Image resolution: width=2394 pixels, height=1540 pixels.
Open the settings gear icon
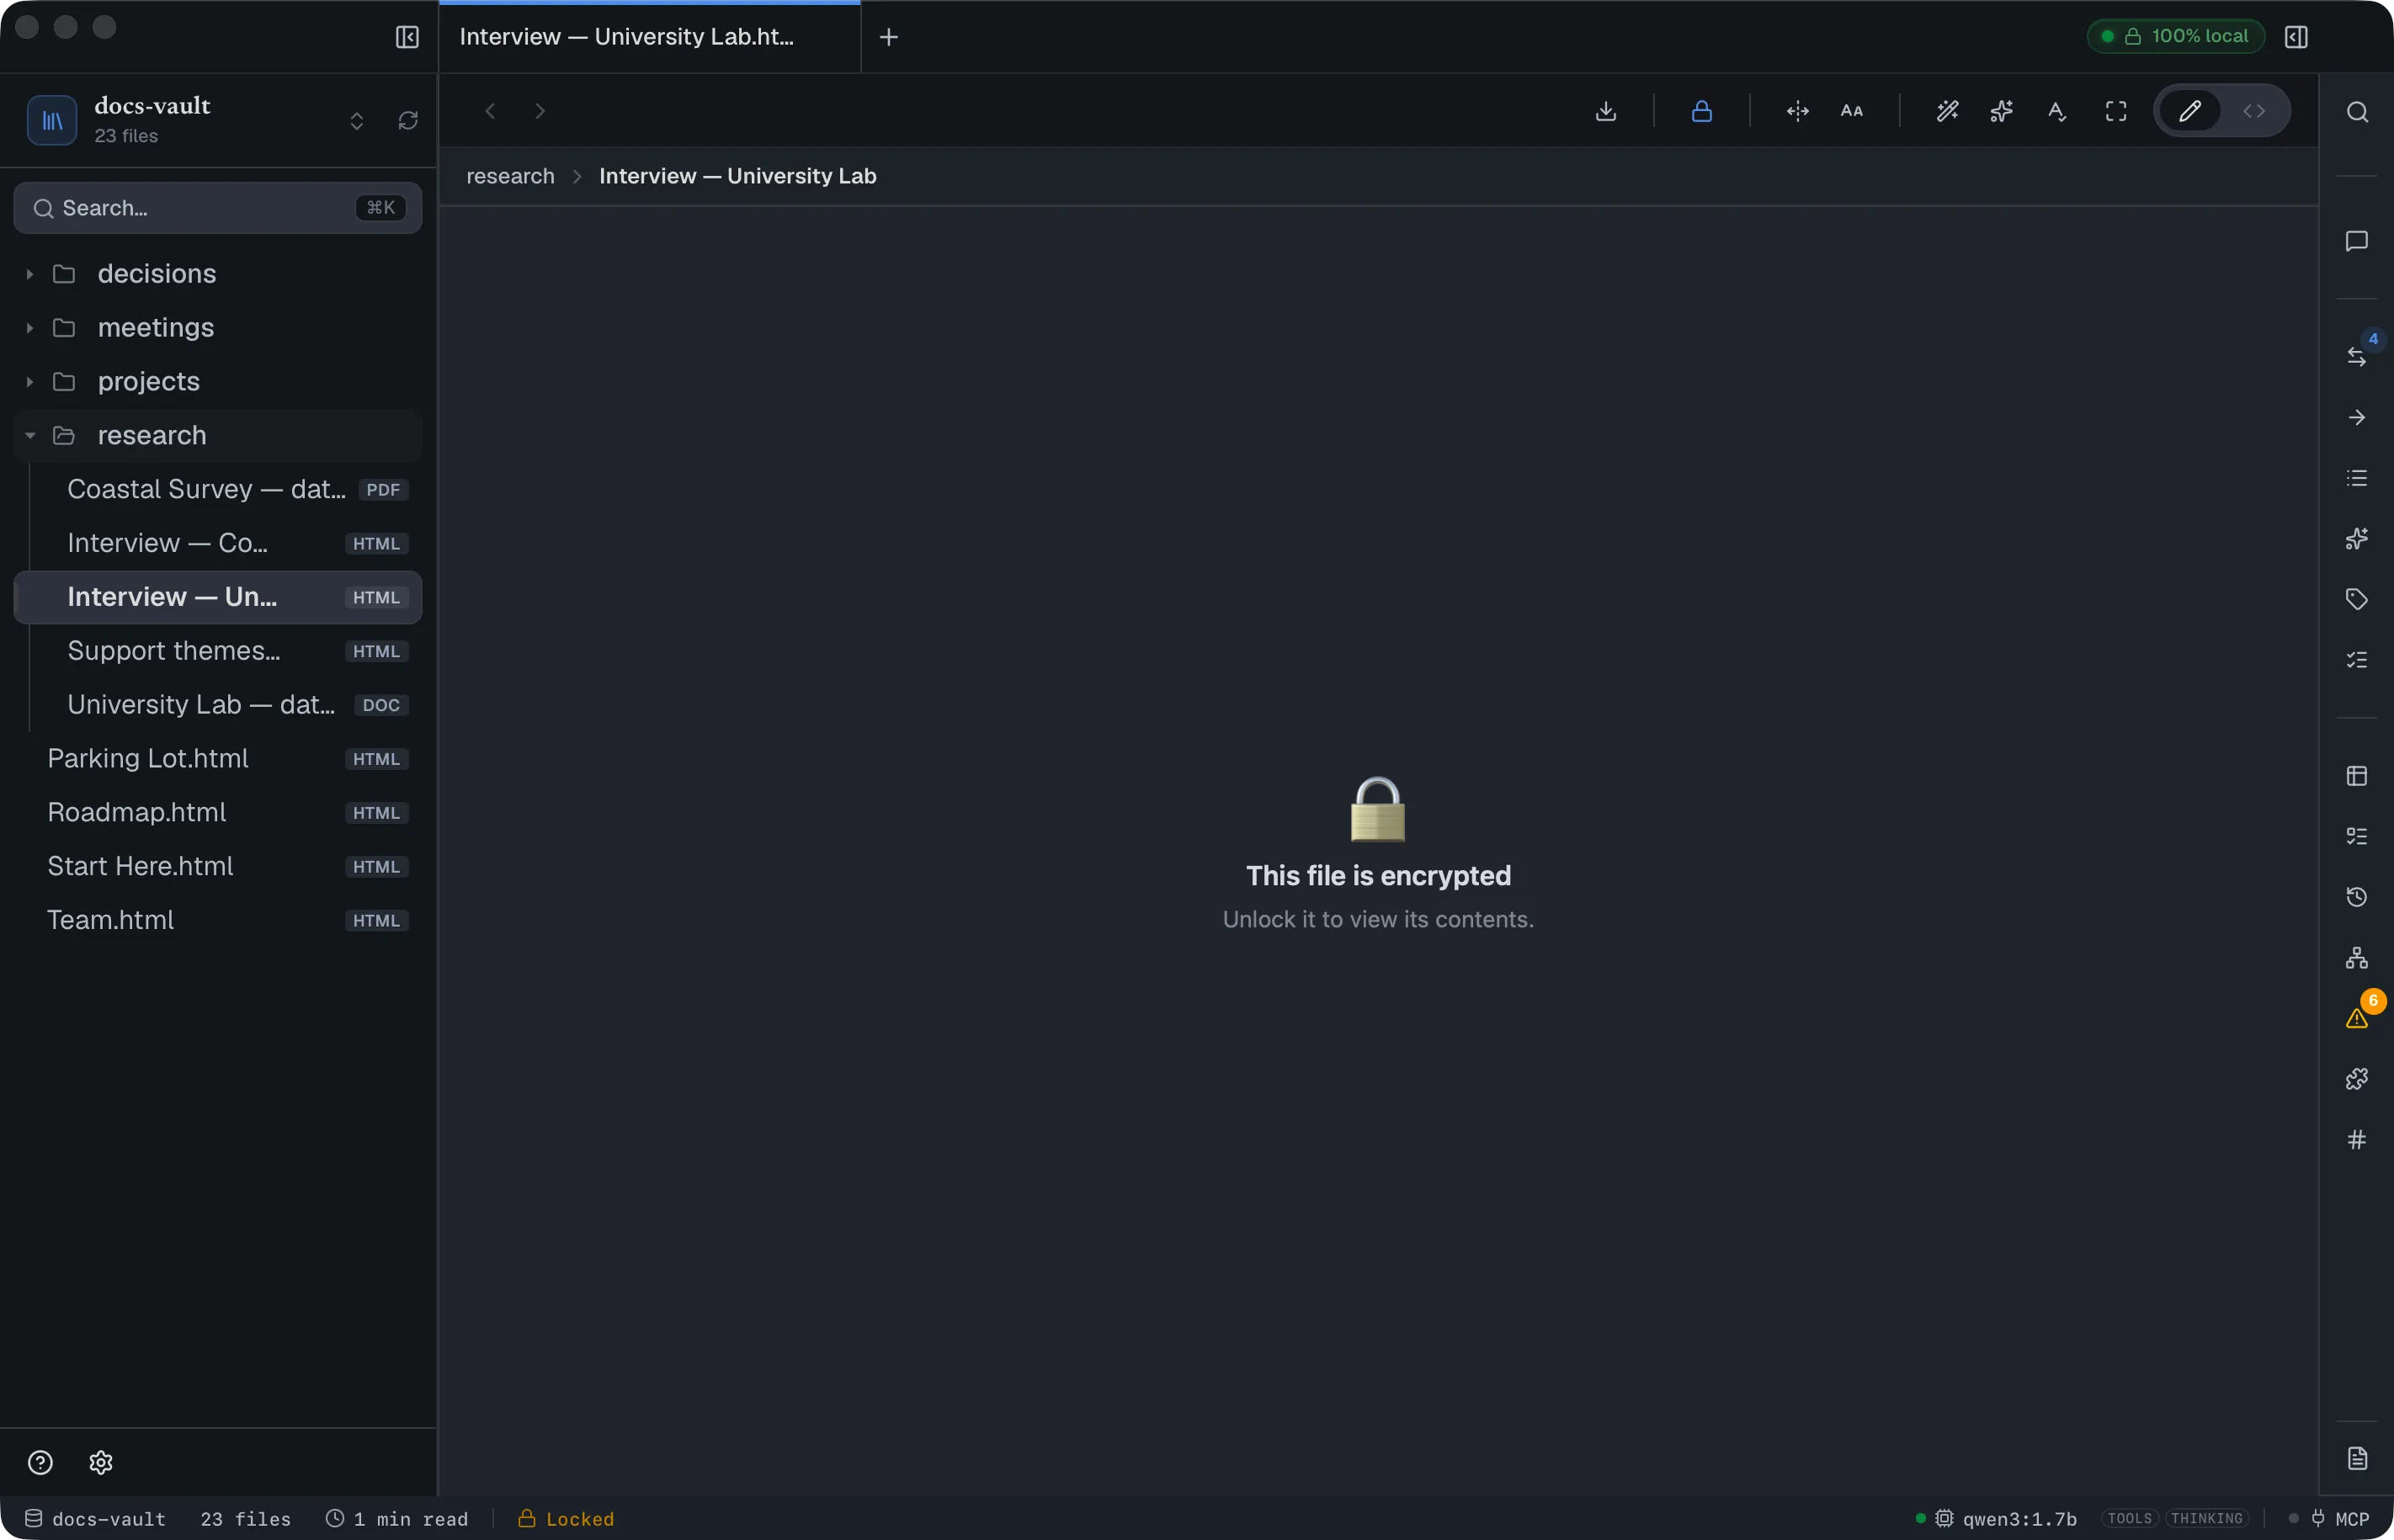[101, 1462]
